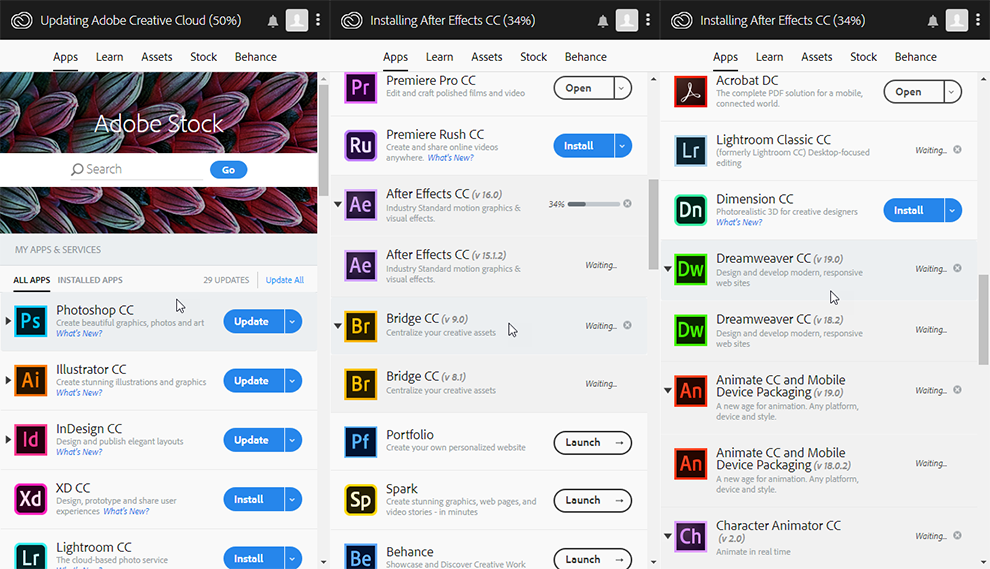Select the Character Animator CC icon
This screenshot has height=569, width=990.
[x=691, y=536]
